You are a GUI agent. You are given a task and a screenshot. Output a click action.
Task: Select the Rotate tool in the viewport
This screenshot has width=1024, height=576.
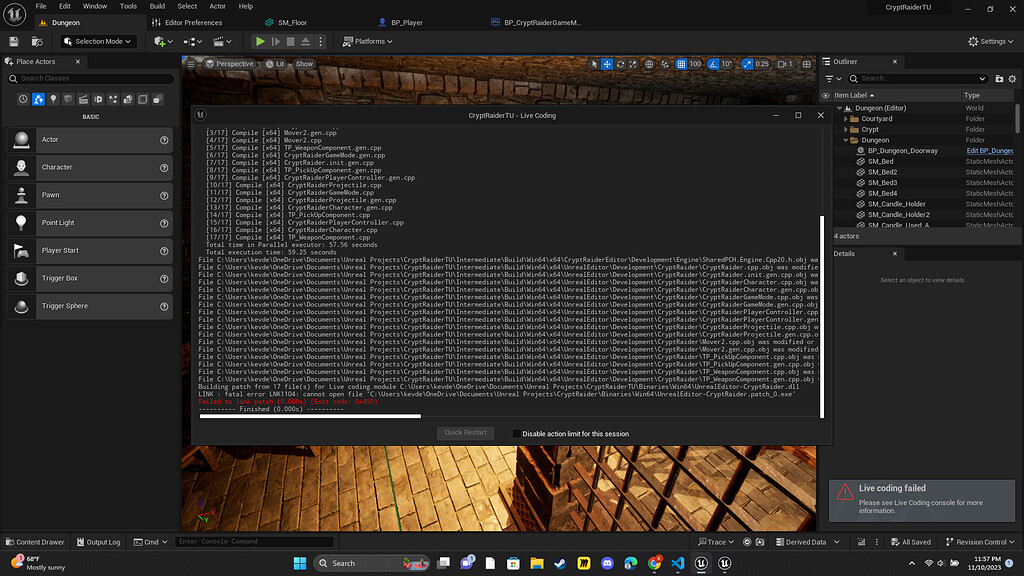pyautogui.click(x=620, y=64)
